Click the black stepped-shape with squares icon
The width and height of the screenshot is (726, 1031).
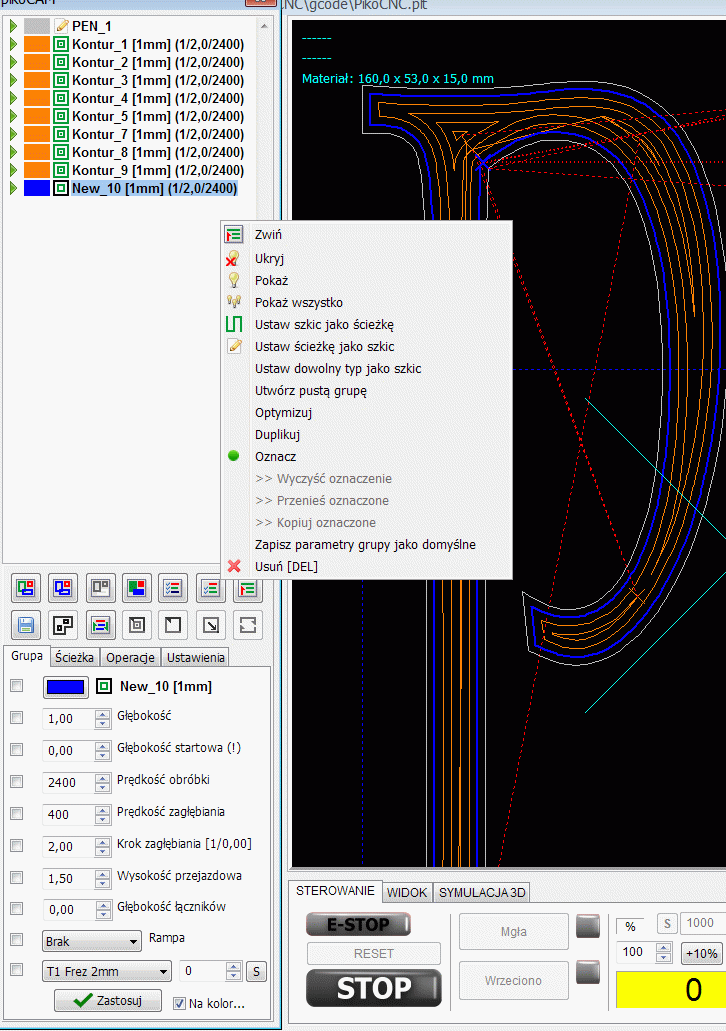(63, 625)
